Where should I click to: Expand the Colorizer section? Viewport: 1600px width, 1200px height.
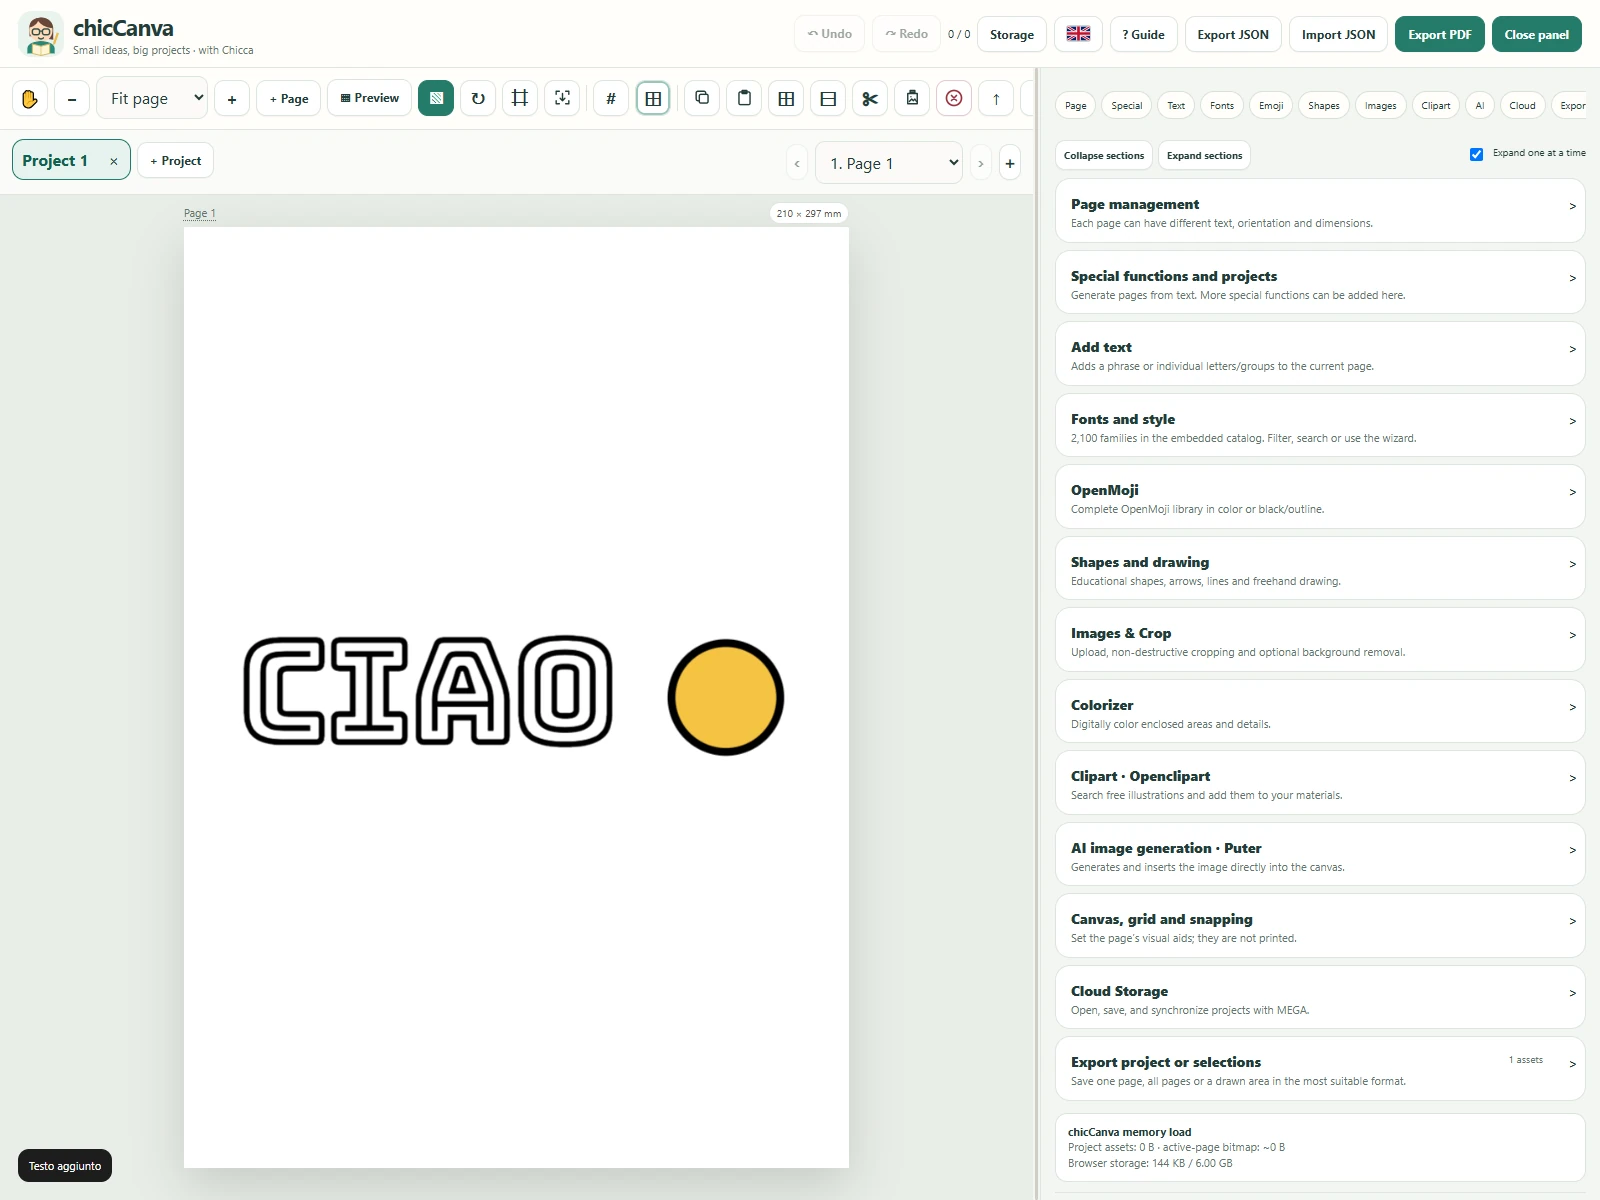pos(1320,712)
